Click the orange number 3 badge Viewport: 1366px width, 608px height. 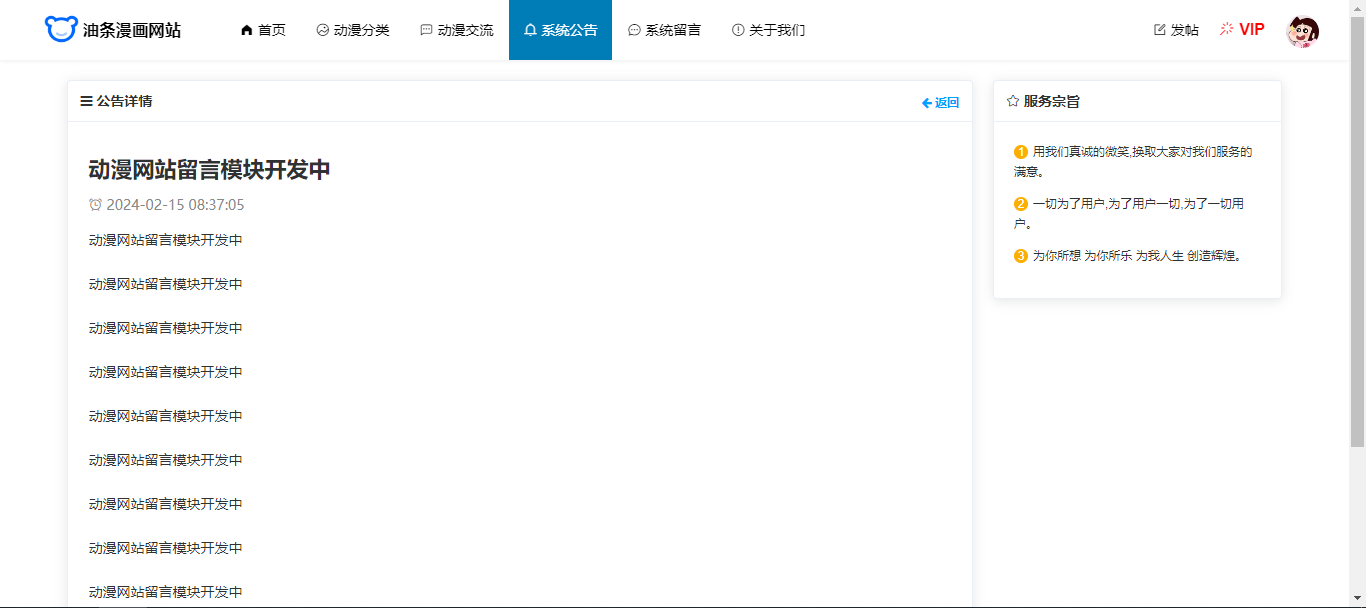1021,256
